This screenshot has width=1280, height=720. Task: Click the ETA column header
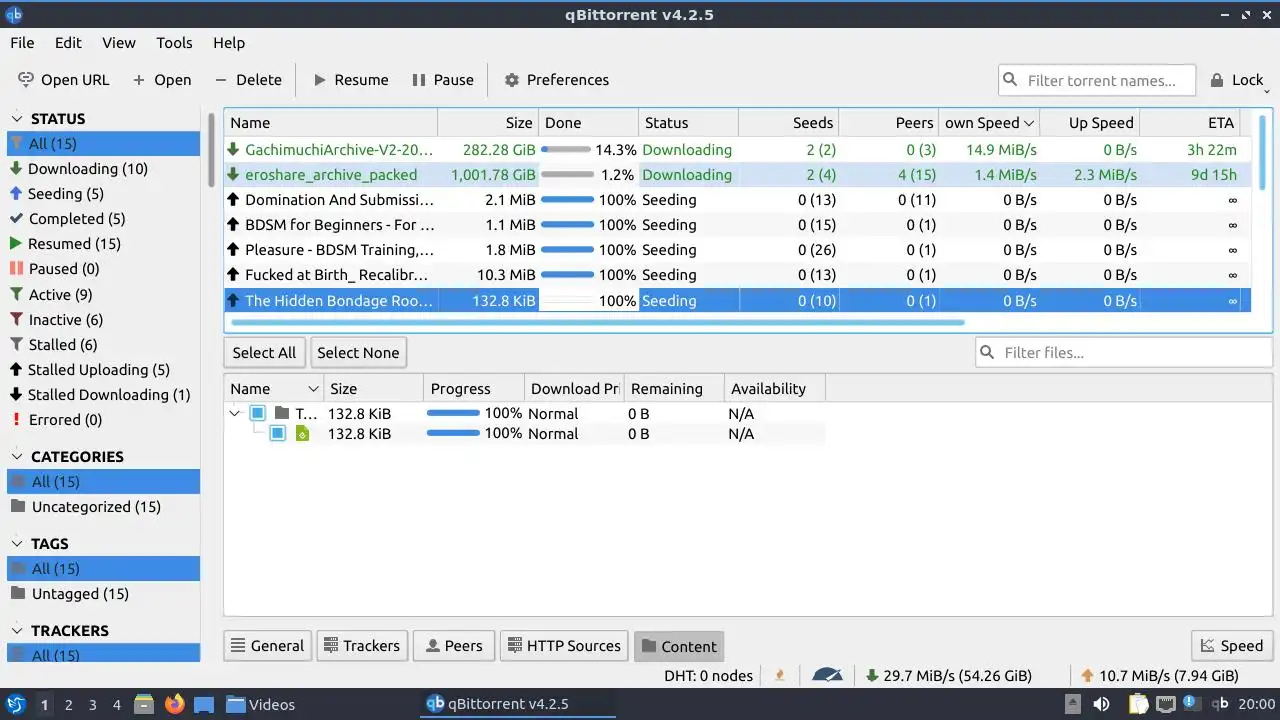coord(1190,123)
